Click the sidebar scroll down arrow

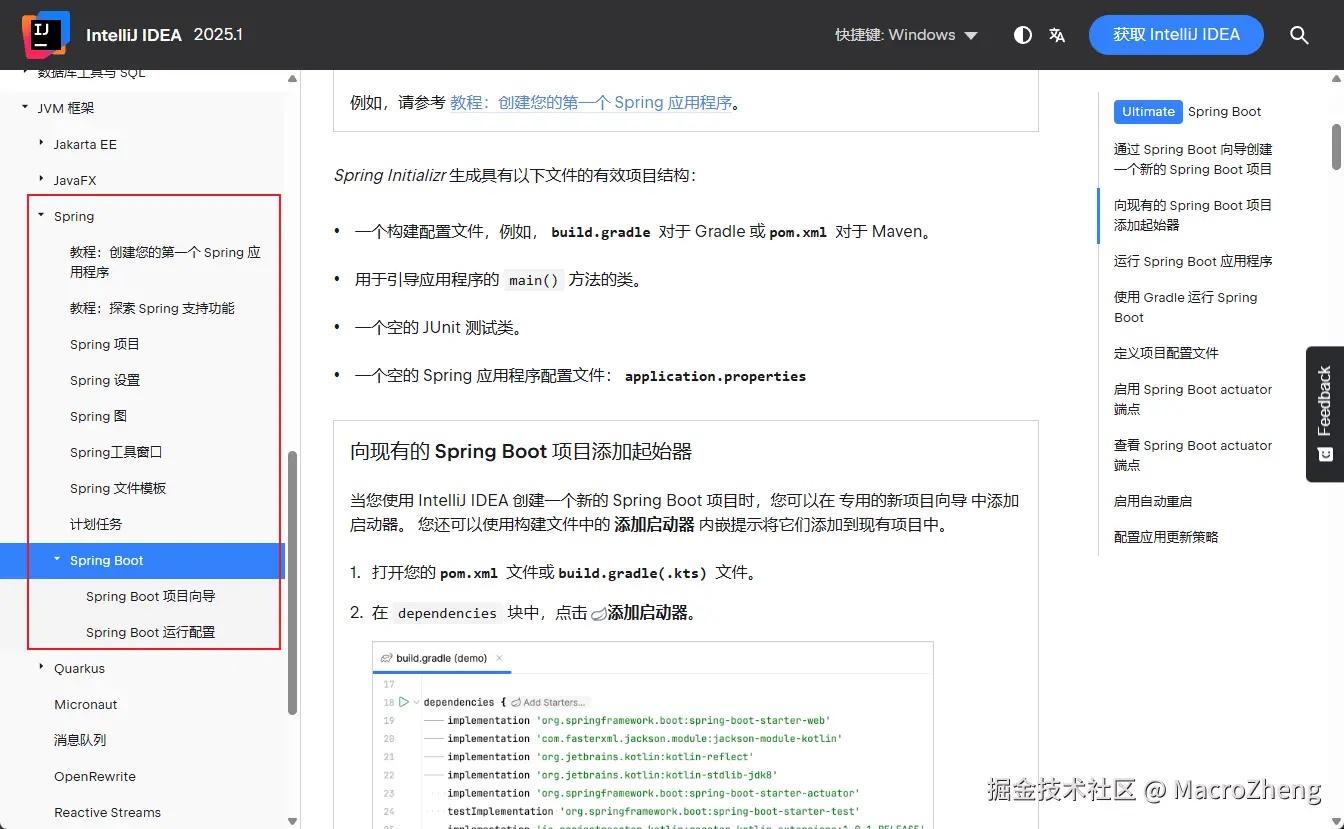(x=293, y=820)
